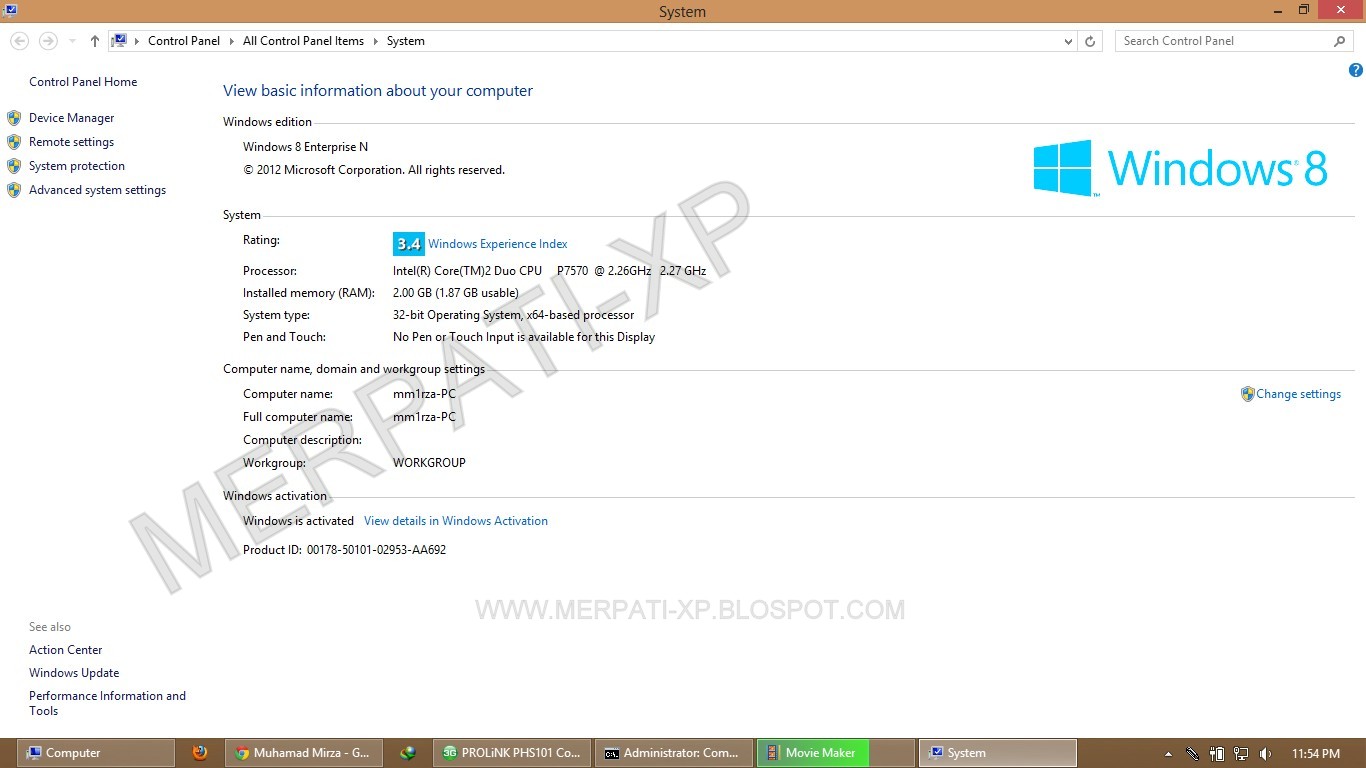1366x768 pixels.
Task: Click the full computer name value mm1rza-PC
Action: (x=424, y=417)
